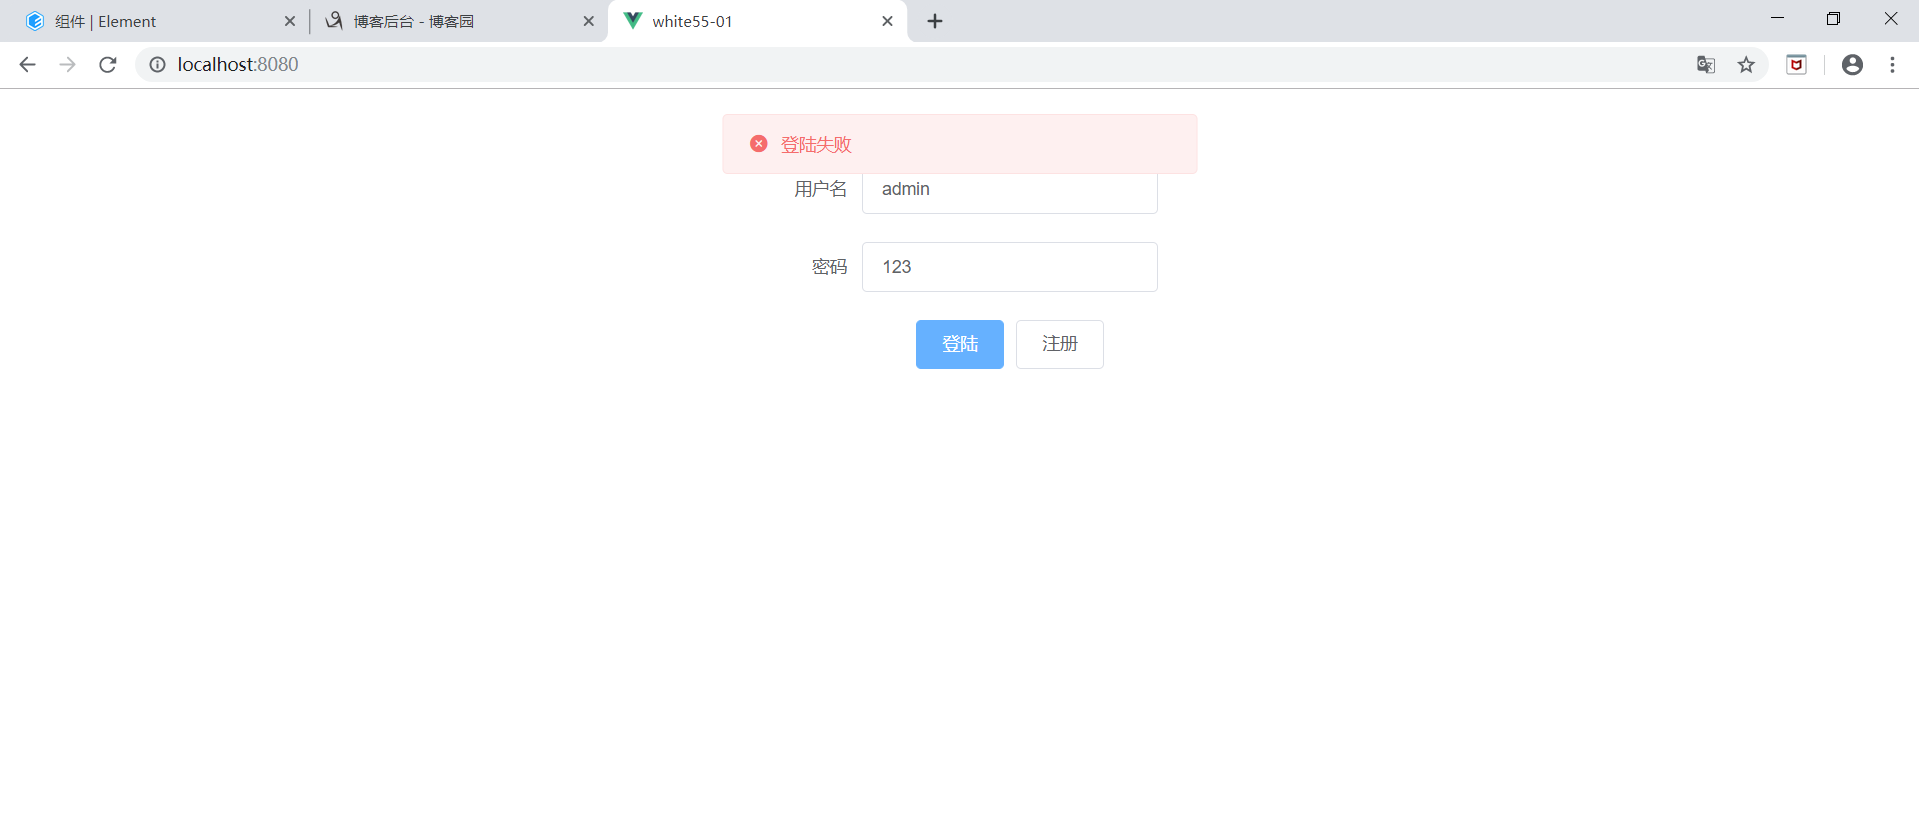Click the browser forward arrow

pyautogui.click(x=67, y=65)
